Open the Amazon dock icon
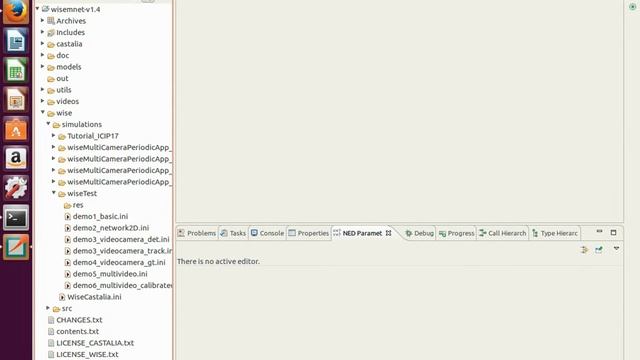Image resolution: width=640 pixels, height=360 pixels. 16,158
